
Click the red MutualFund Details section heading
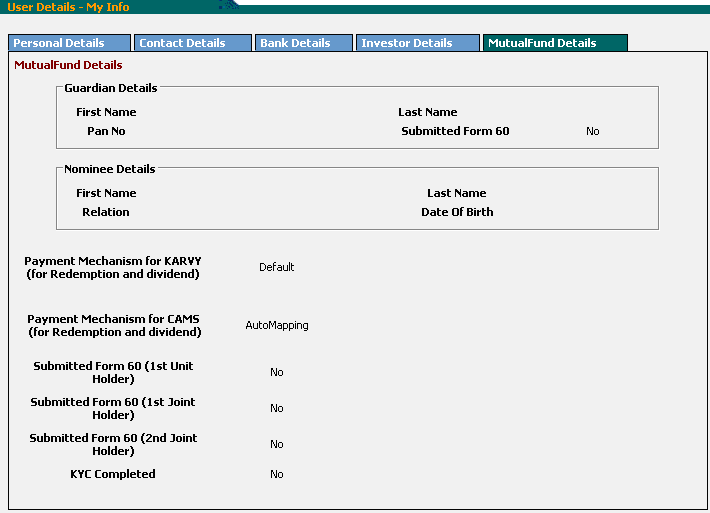68,65
